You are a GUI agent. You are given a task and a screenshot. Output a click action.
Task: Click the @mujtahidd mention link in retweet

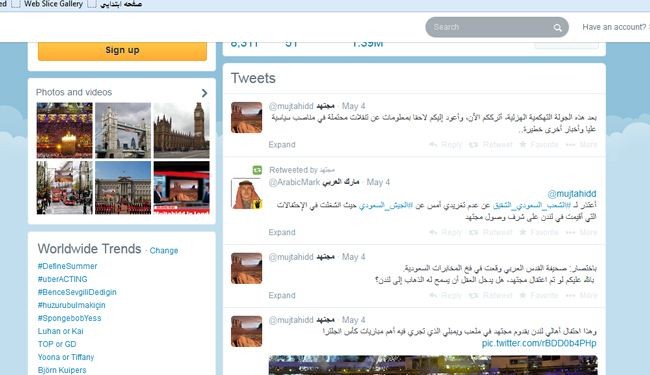pyautogui.click(x=572, y=194)
